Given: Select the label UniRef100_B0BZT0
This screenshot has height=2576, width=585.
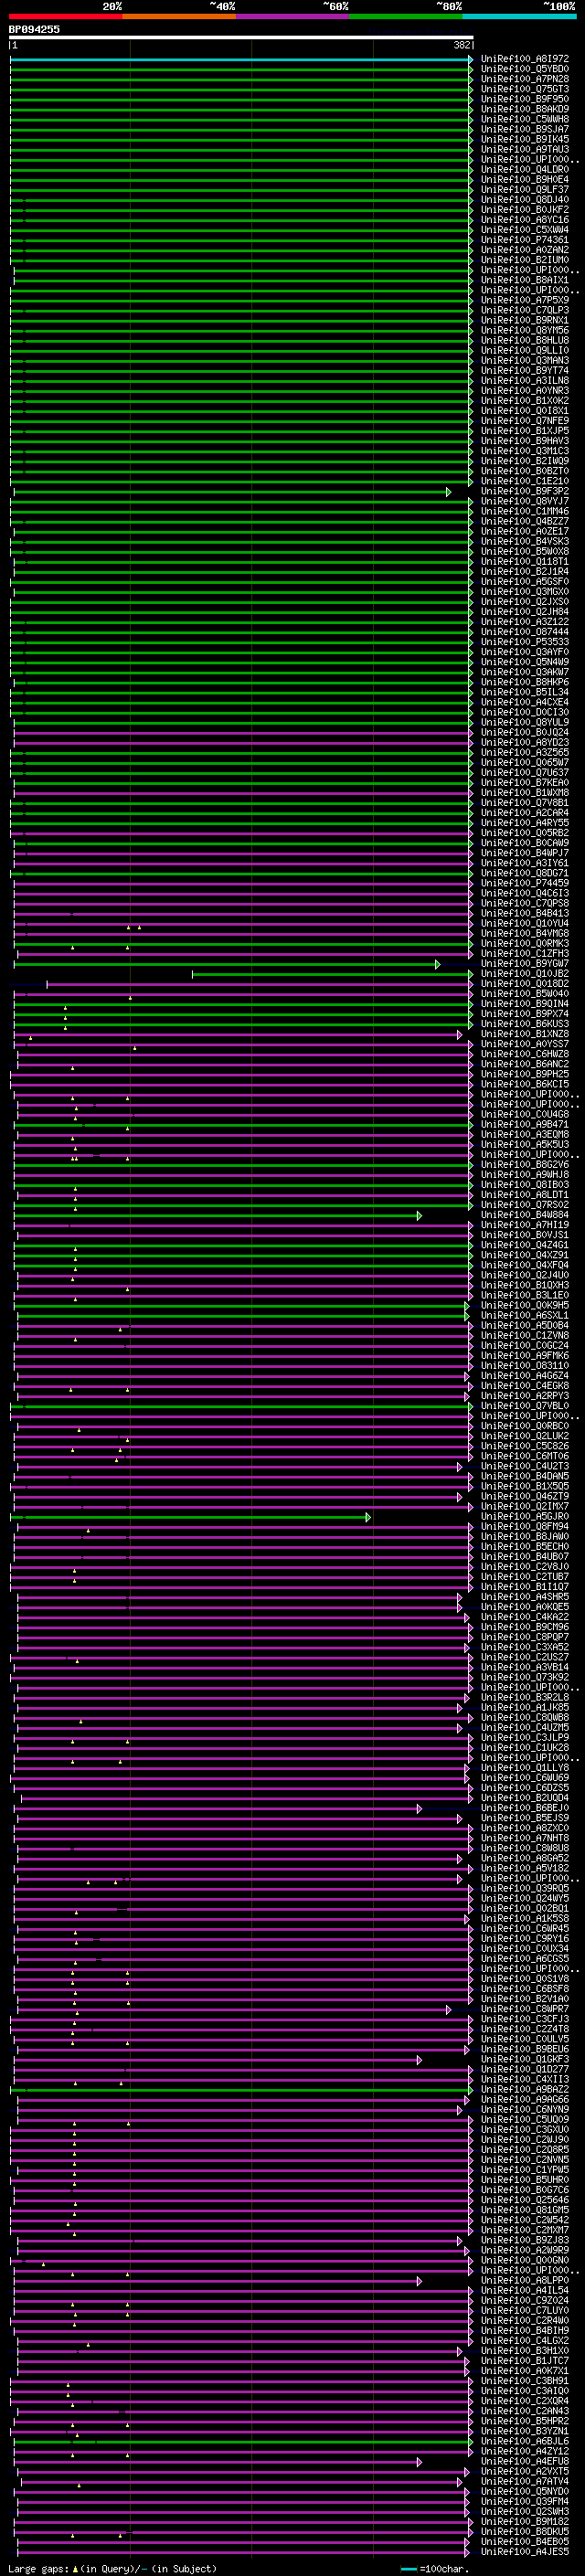Looking at the screenshot, I should 525,471.
